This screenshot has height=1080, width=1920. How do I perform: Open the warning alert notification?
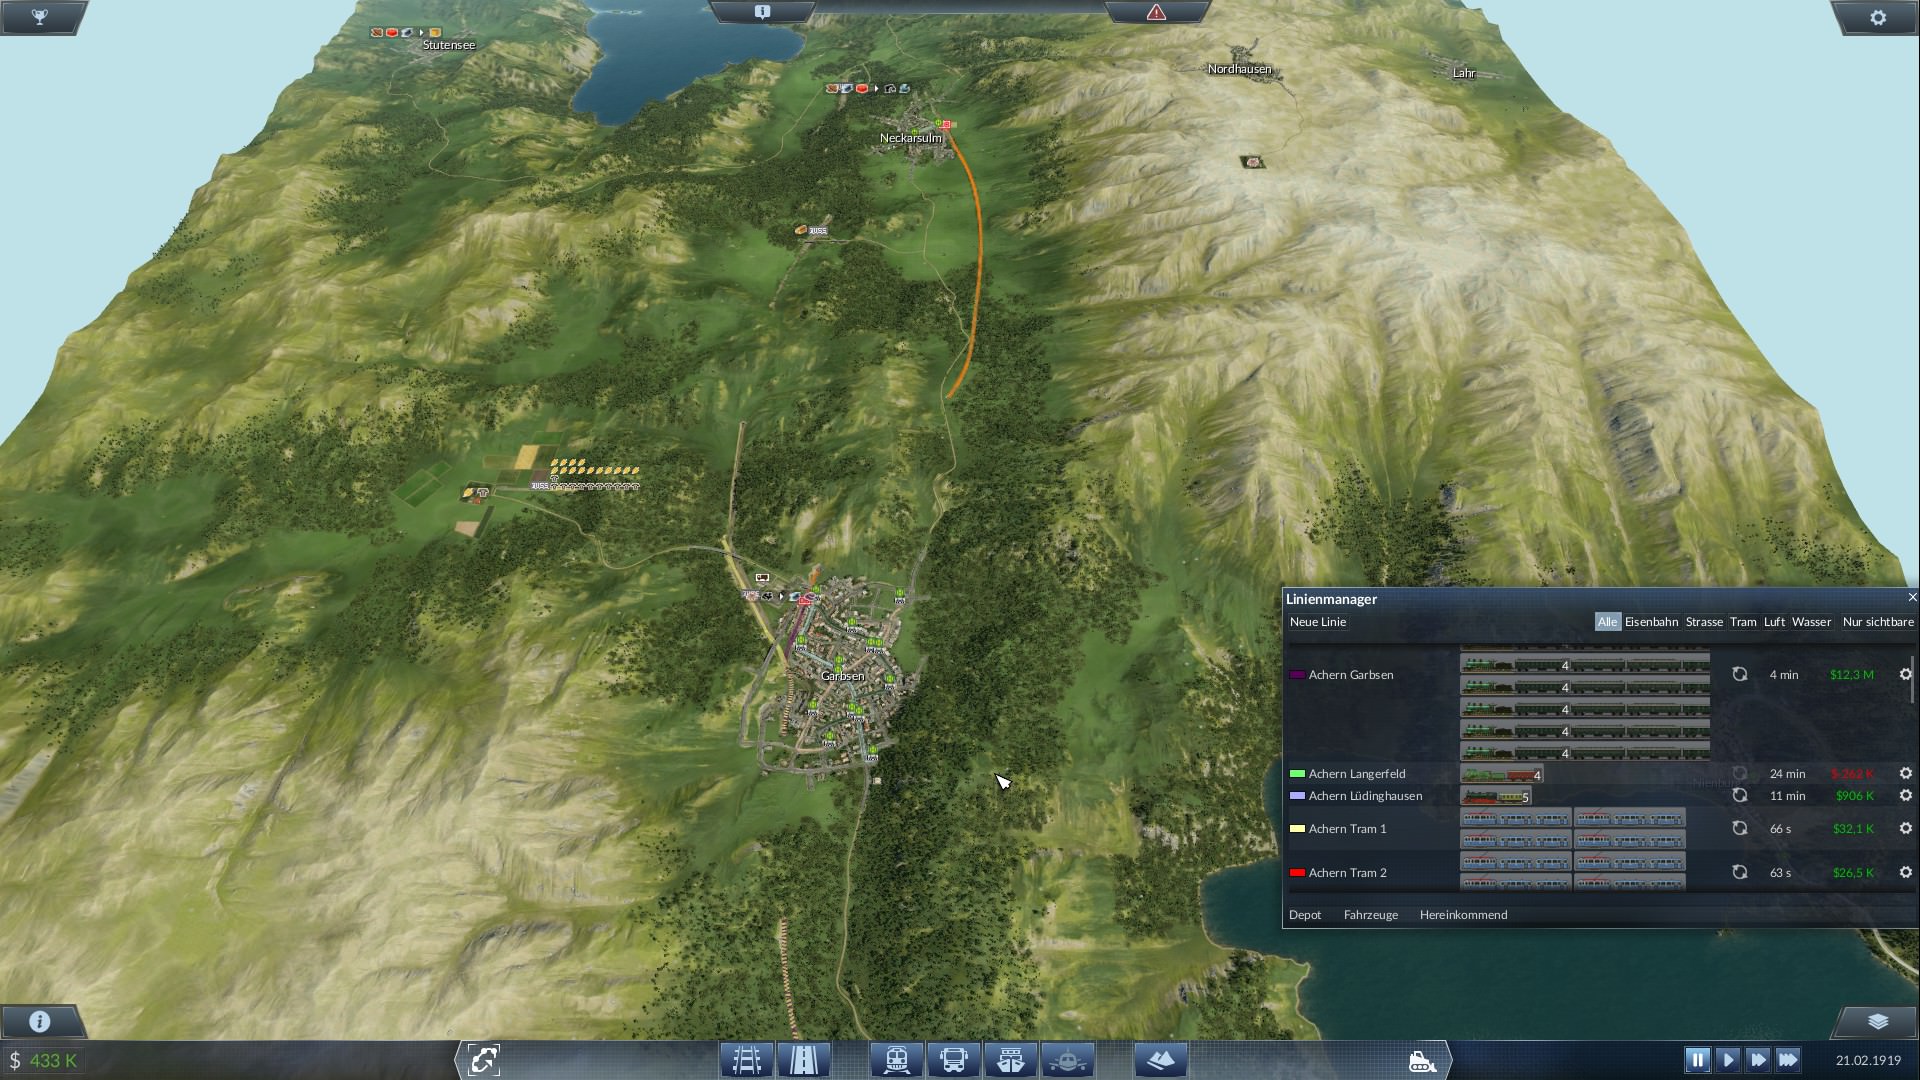pyautogui.click(x=1156, y=12)
